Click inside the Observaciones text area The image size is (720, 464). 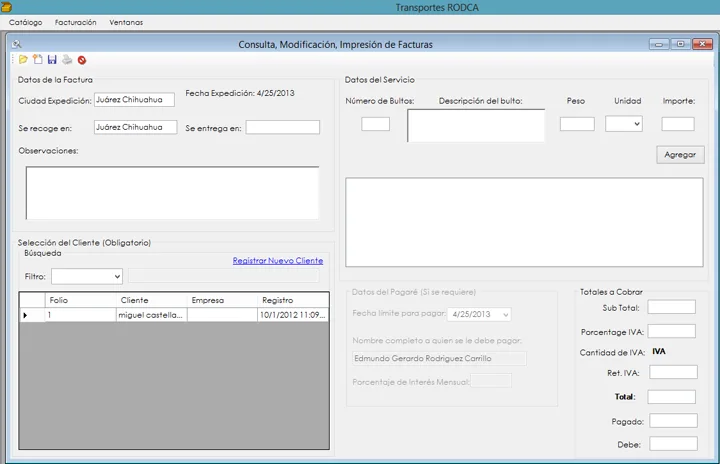tap(172, 193)
